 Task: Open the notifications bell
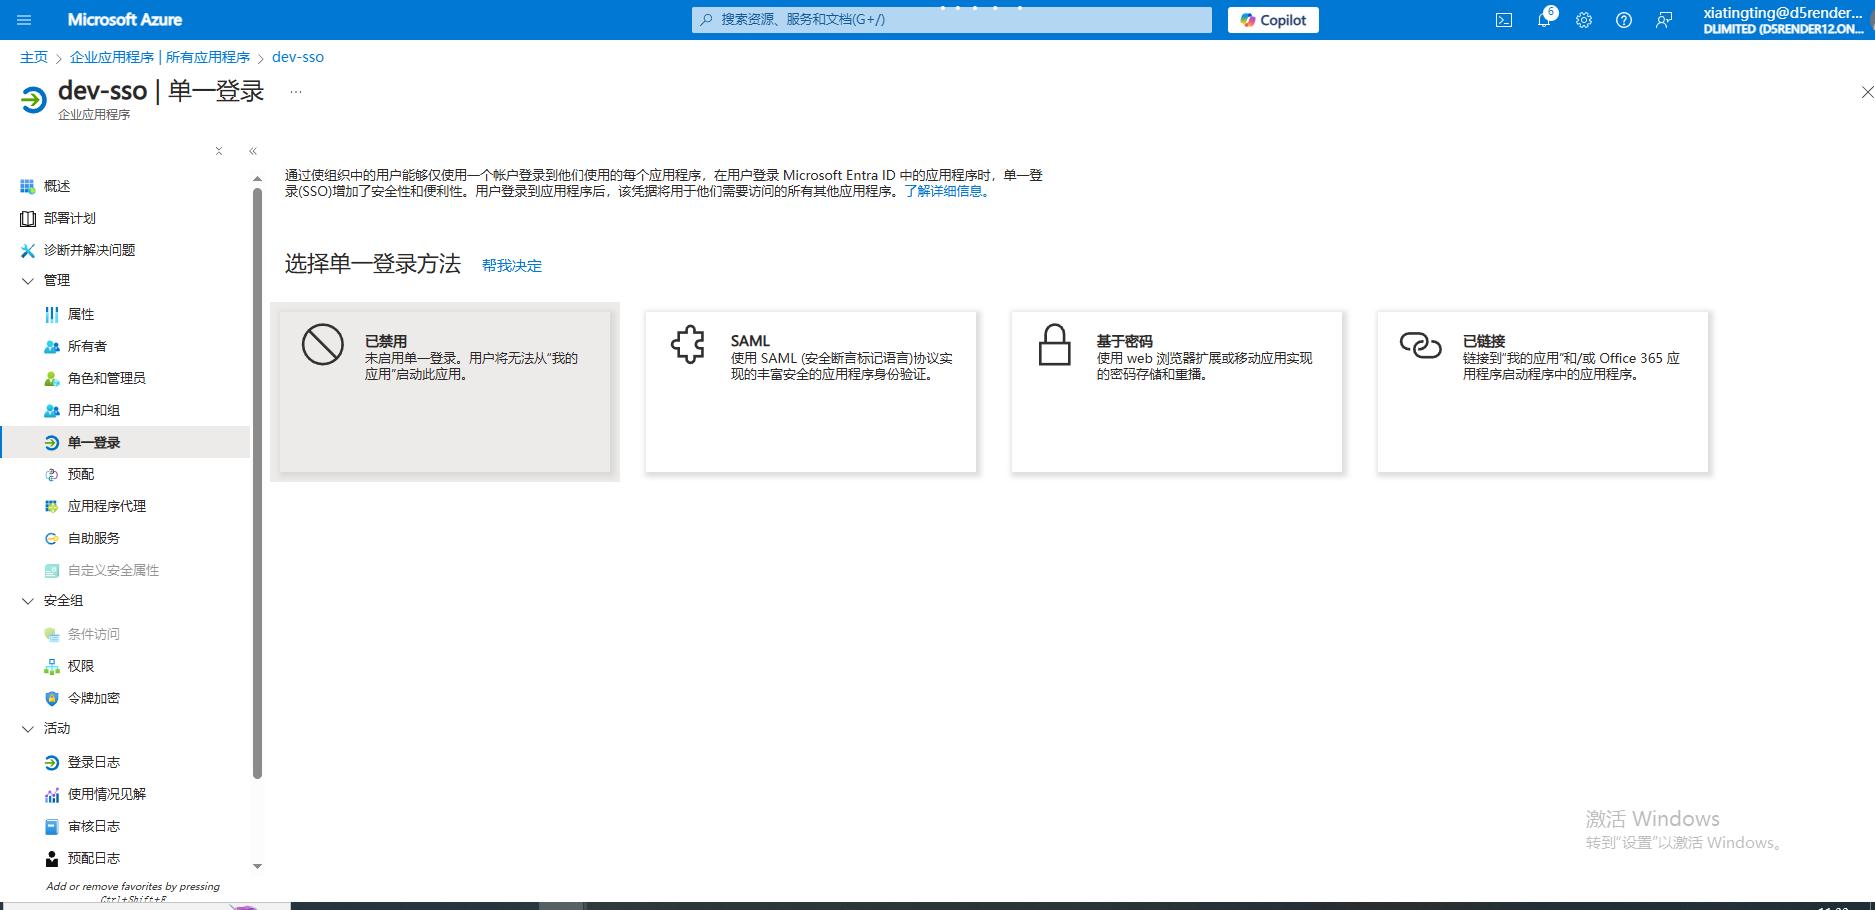pyautogui.click(x=1544, y=20)
